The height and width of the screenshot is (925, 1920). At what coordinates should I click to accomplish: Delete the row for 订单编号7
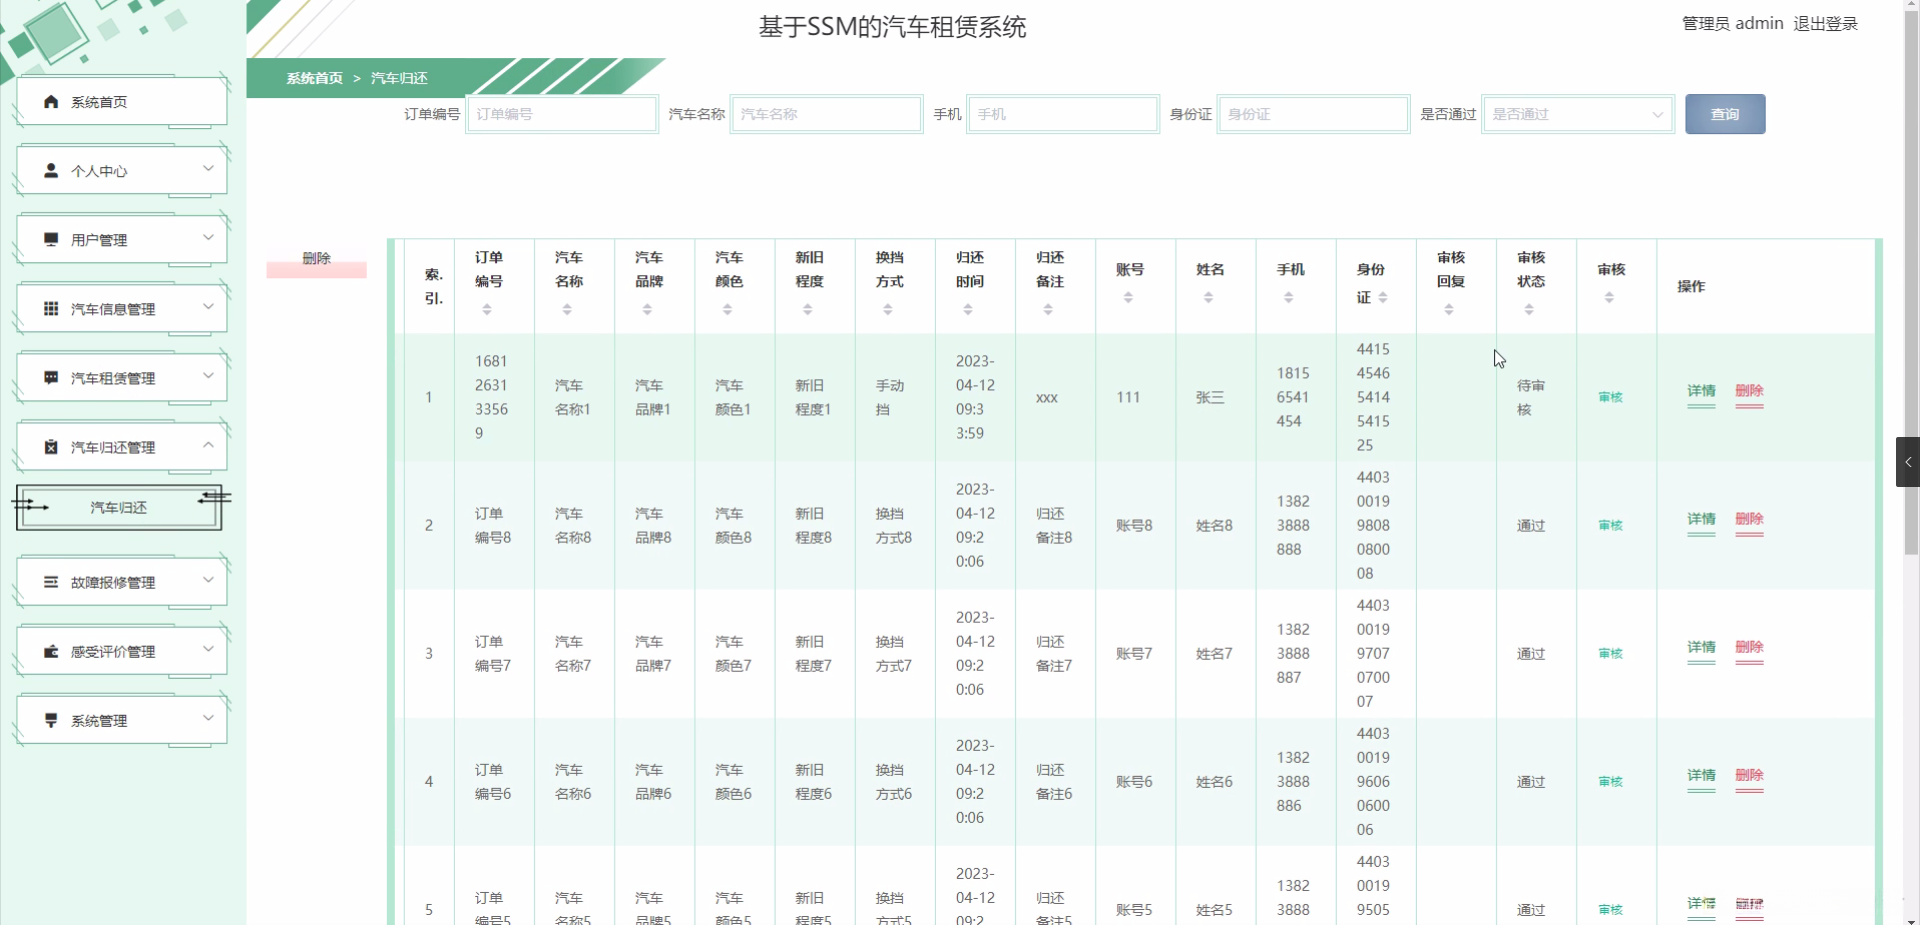pyautogui.click(x=1749, y=647)
